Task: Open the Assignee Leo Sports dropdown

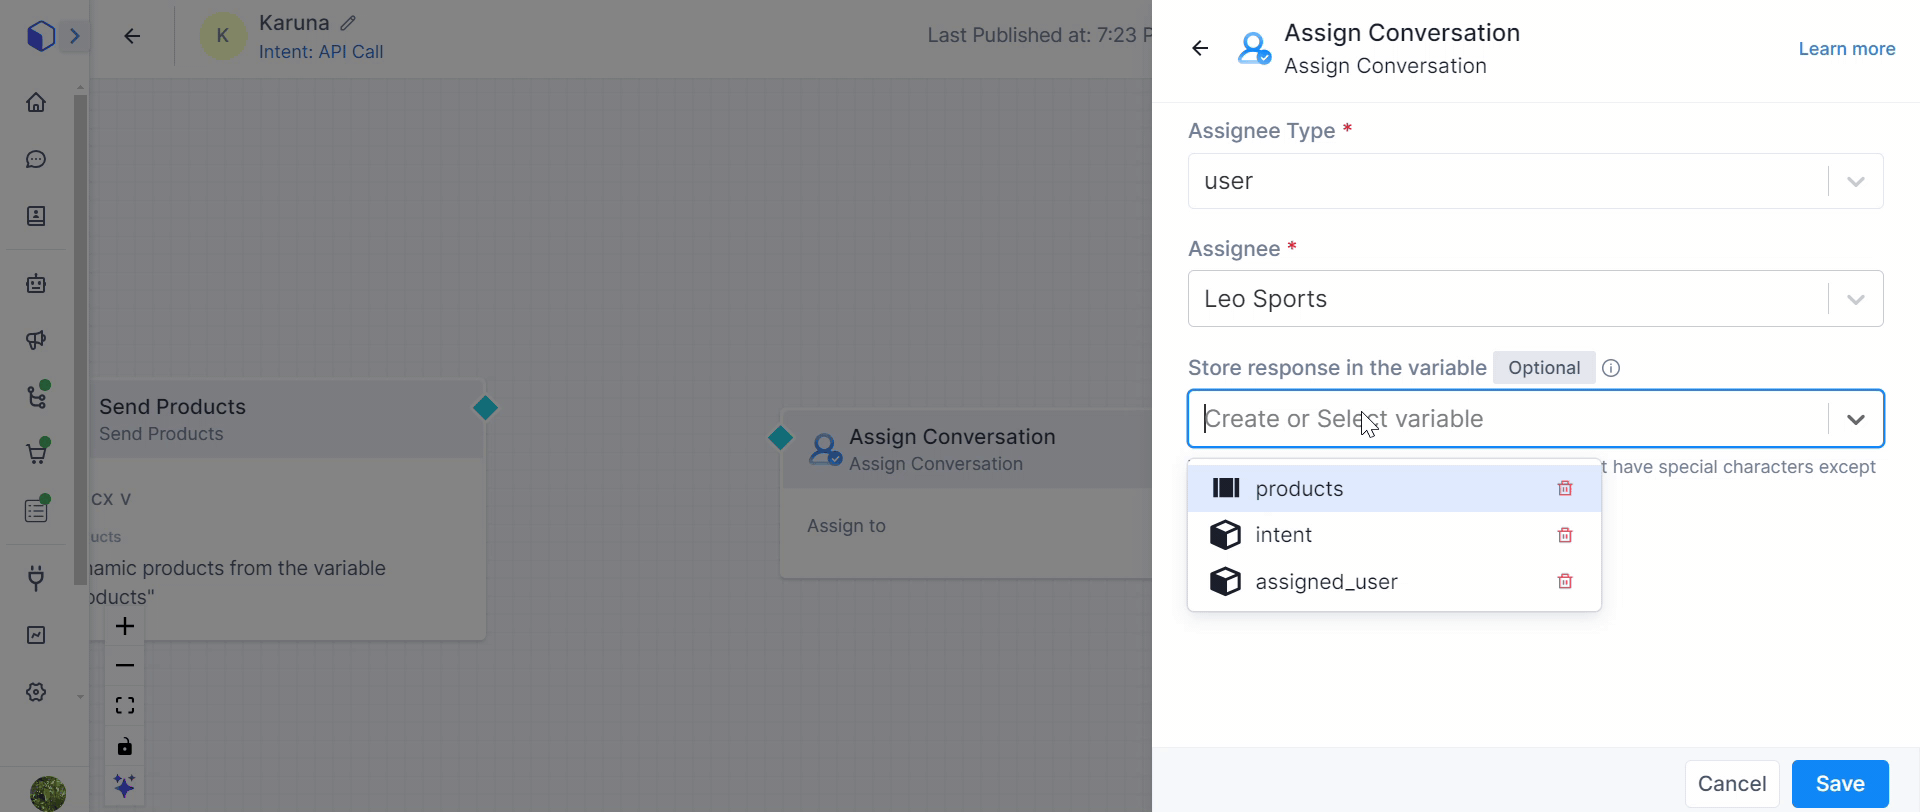Action: click(x=1855, y=299)
